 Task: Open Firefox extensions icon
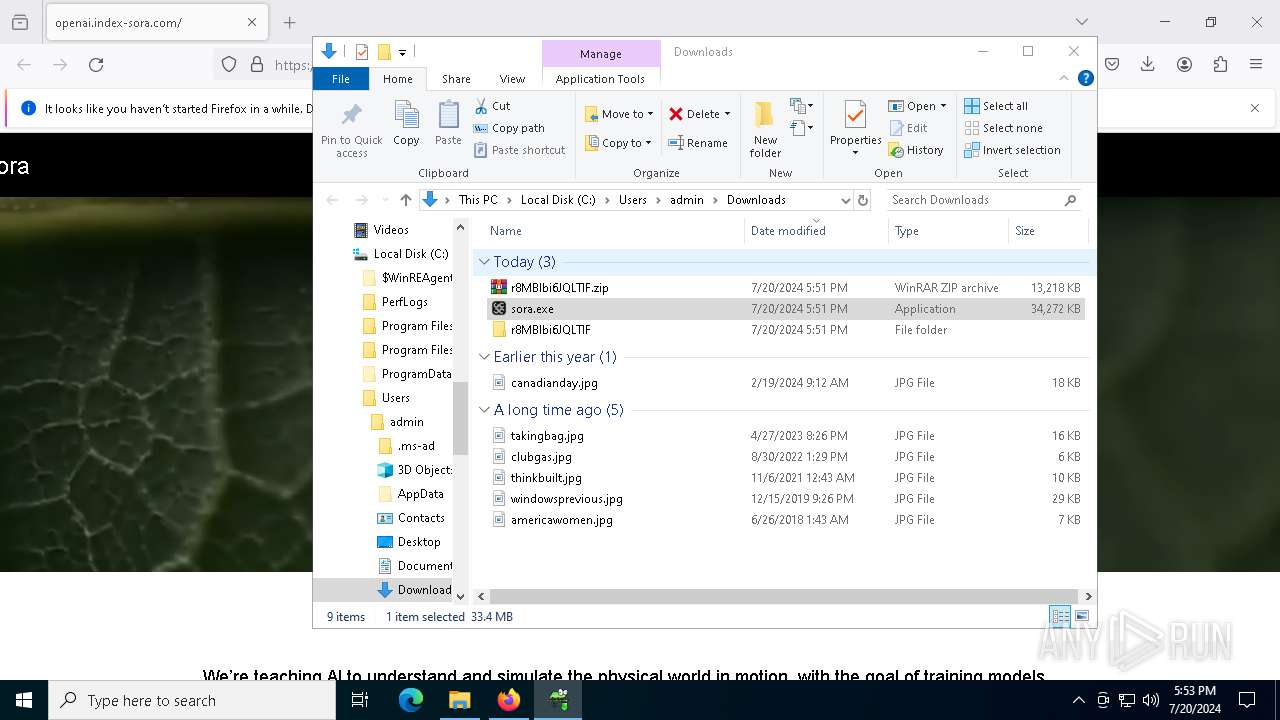[x=1220, y=64]
